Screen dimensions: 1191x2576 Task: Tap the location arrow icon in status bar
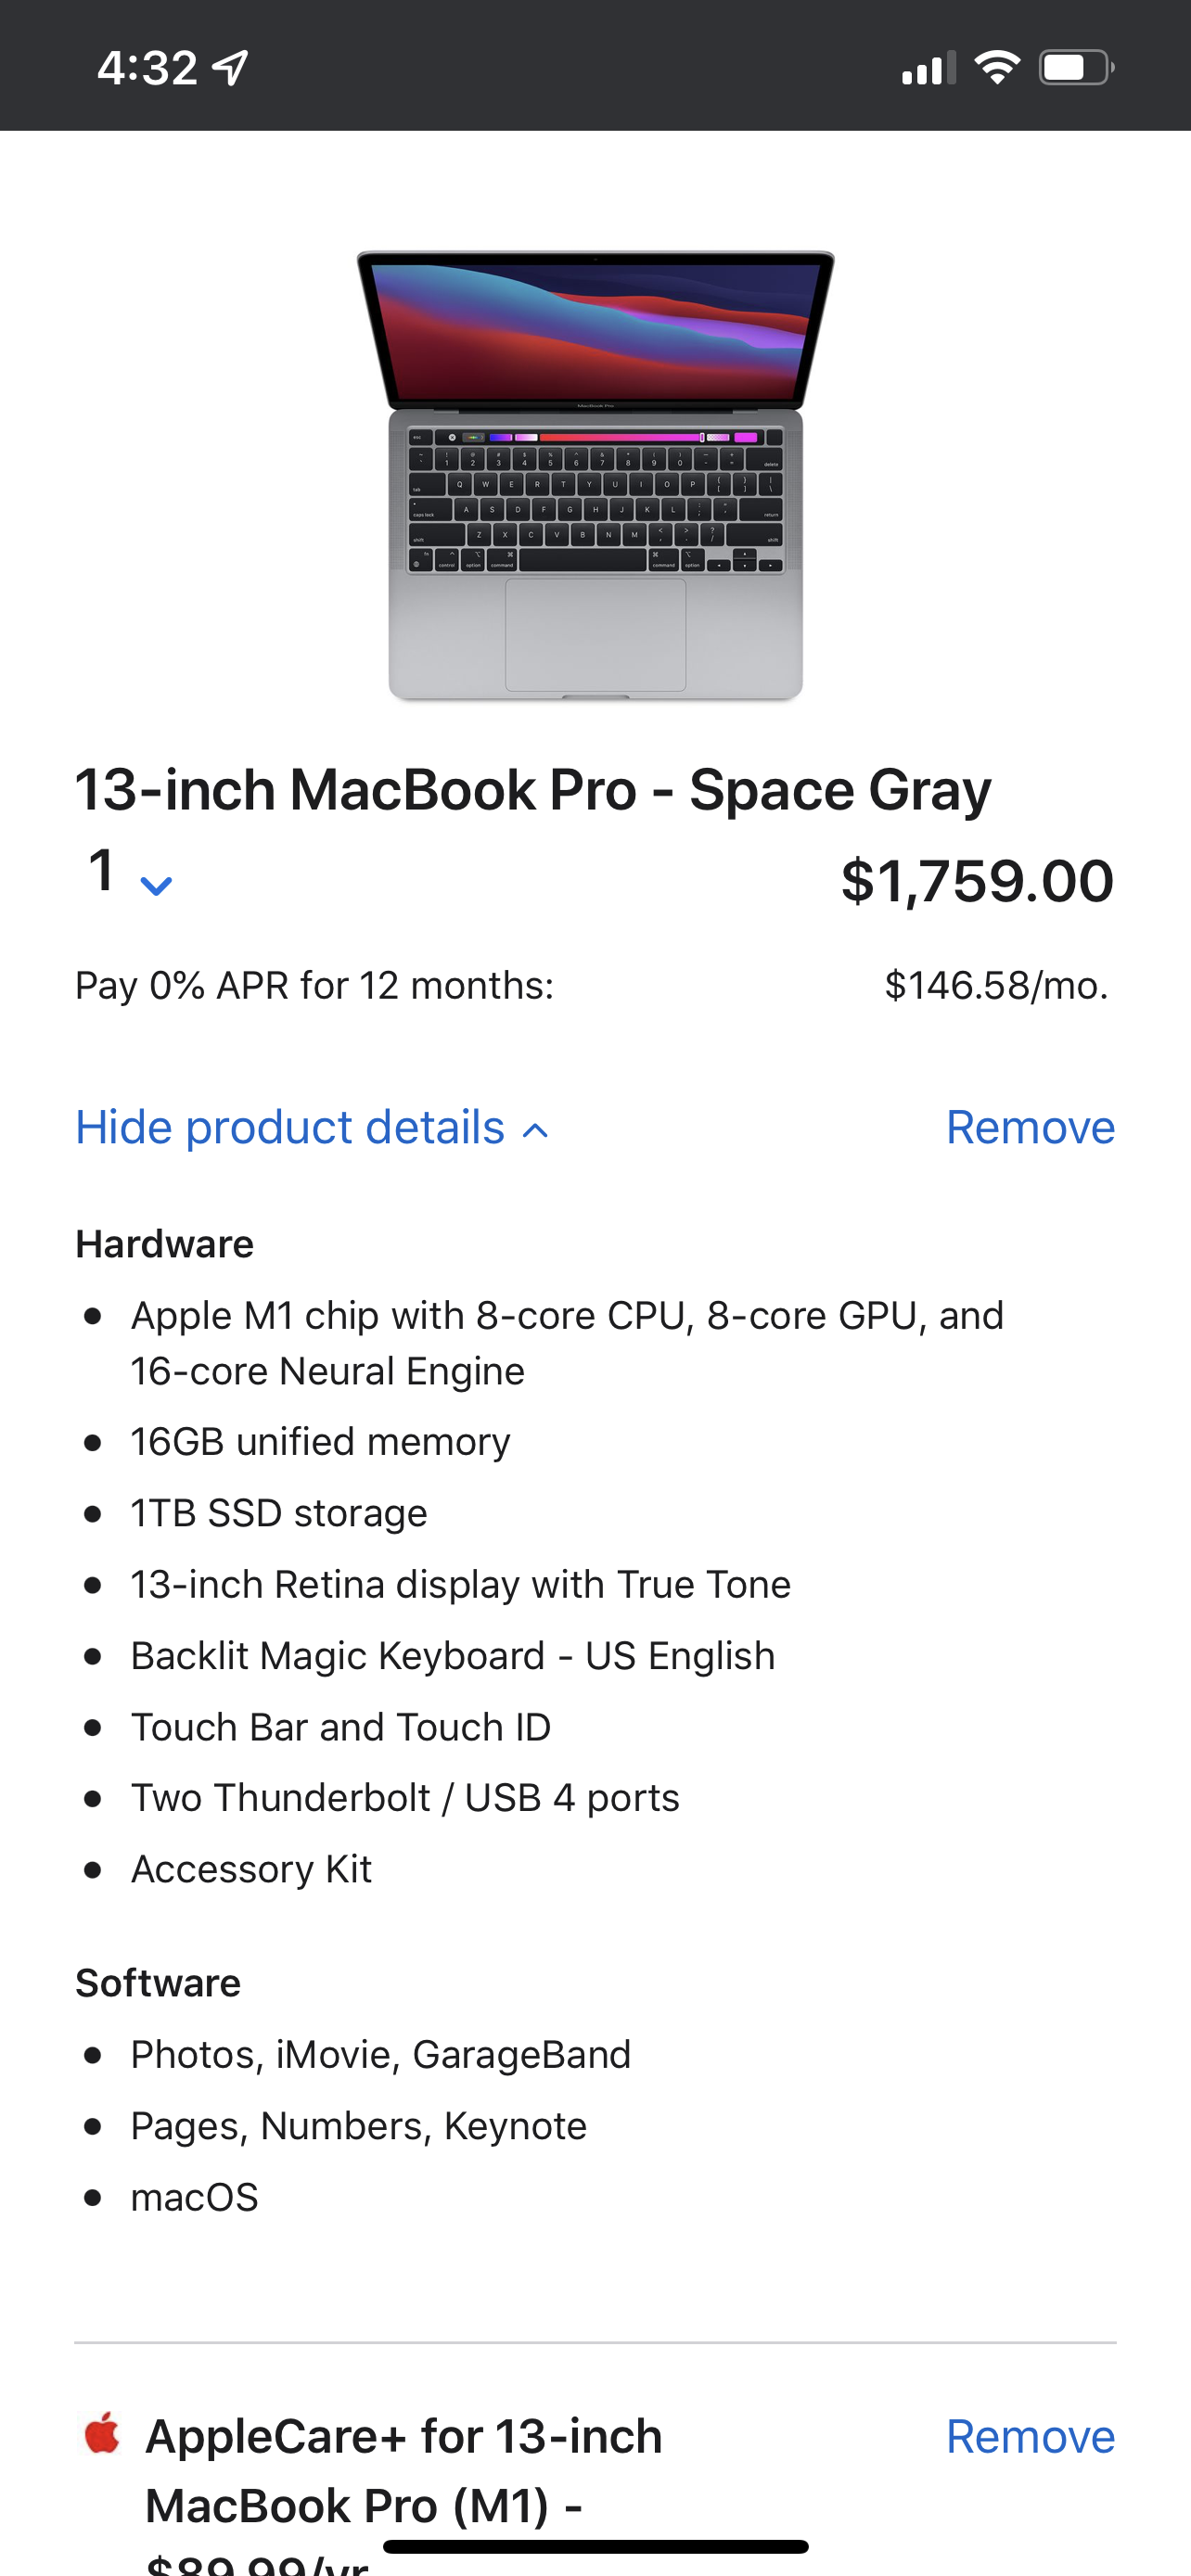pyautogui.click(x=231, y=68)
